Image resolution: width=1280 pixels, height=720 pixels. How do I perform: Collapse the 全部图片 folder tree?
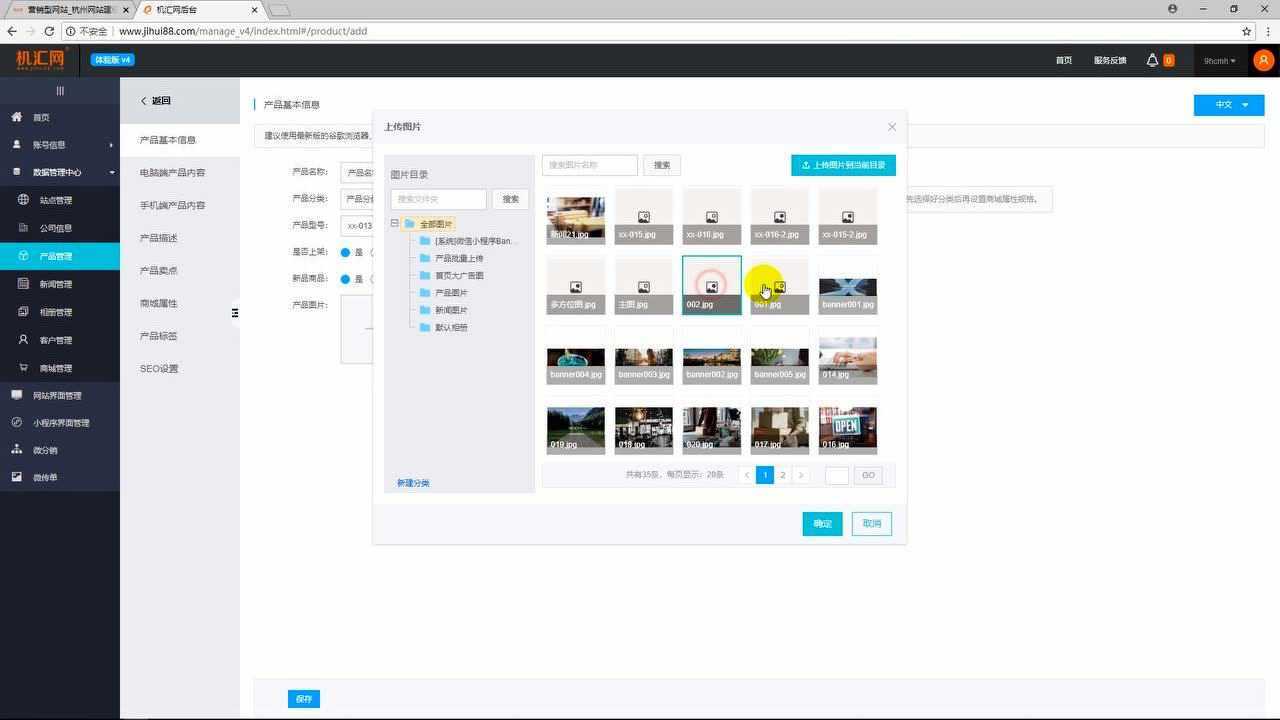point(395,224)
